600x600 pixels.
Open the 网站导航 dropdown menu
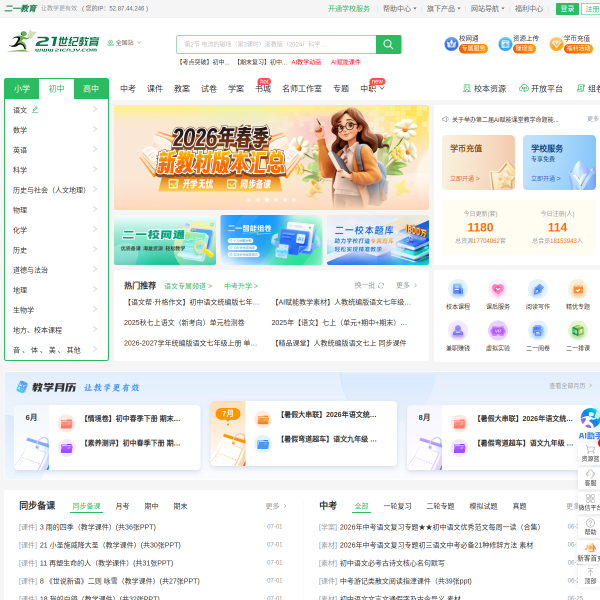[x=488, y=8]
